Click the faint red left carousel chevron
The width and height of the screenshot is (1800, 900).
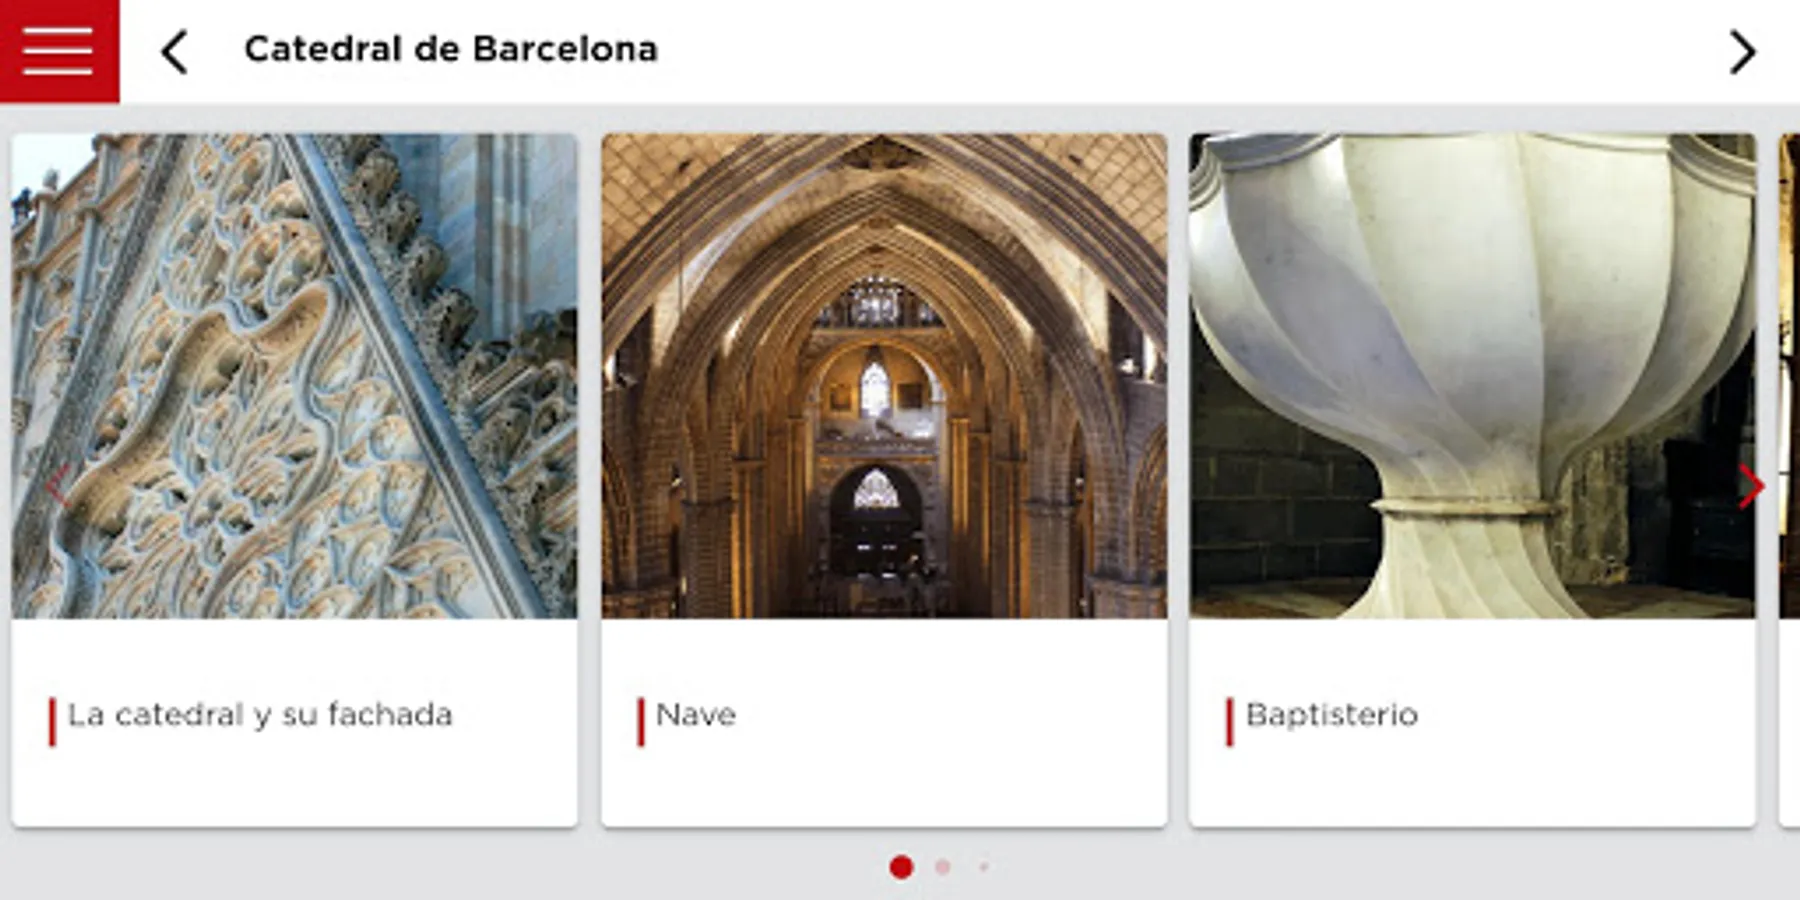pyautogui.click(x=57, y=487)
